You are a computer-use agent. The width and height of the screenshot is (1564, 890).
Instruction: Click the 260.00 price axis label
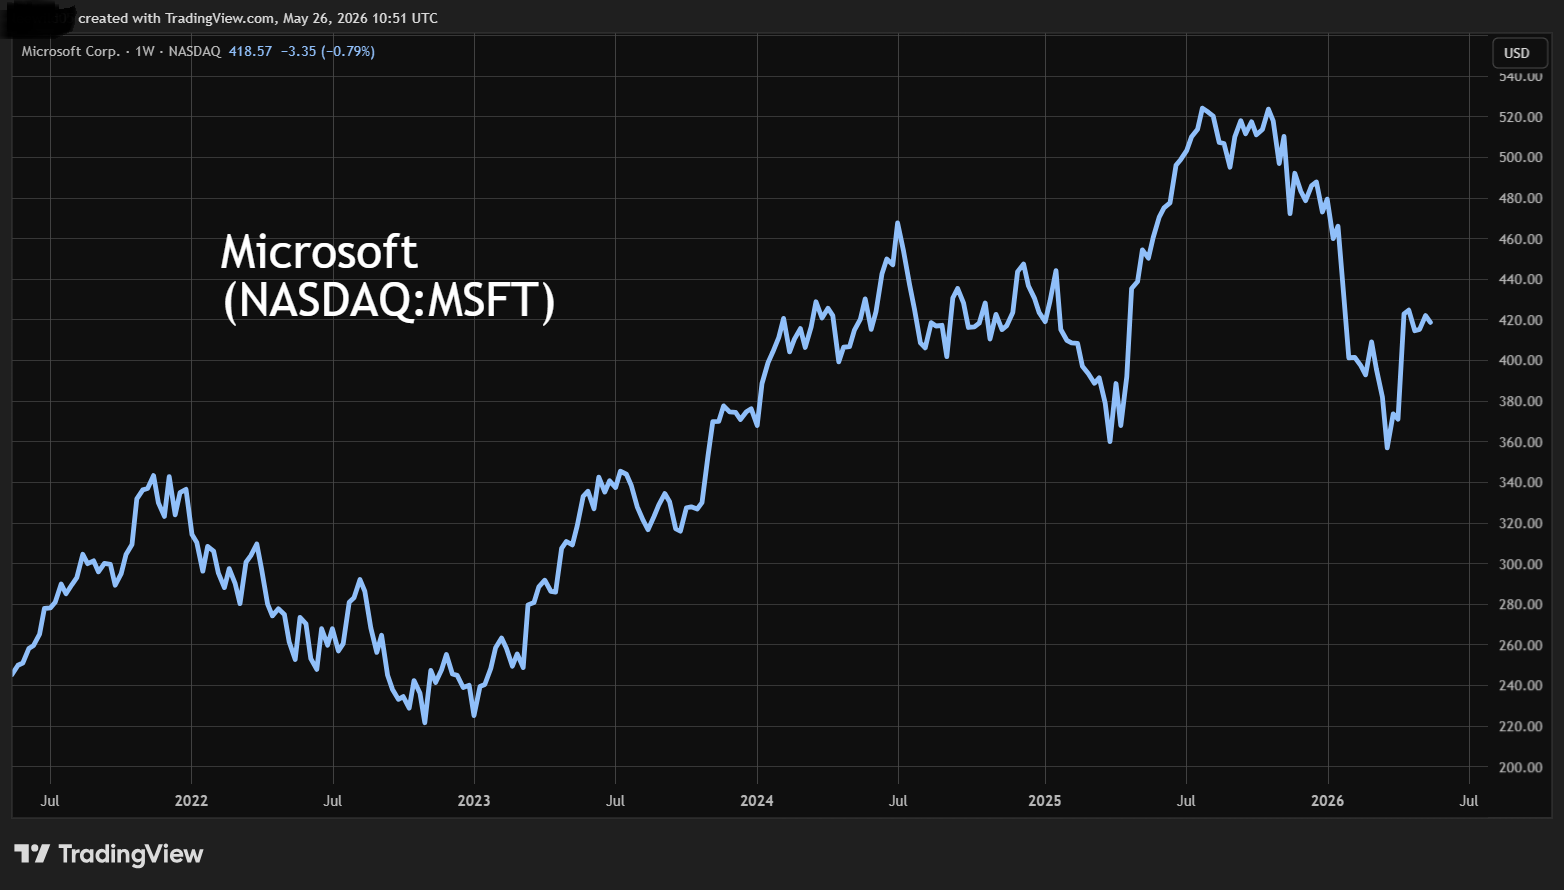click(1520, 645)
